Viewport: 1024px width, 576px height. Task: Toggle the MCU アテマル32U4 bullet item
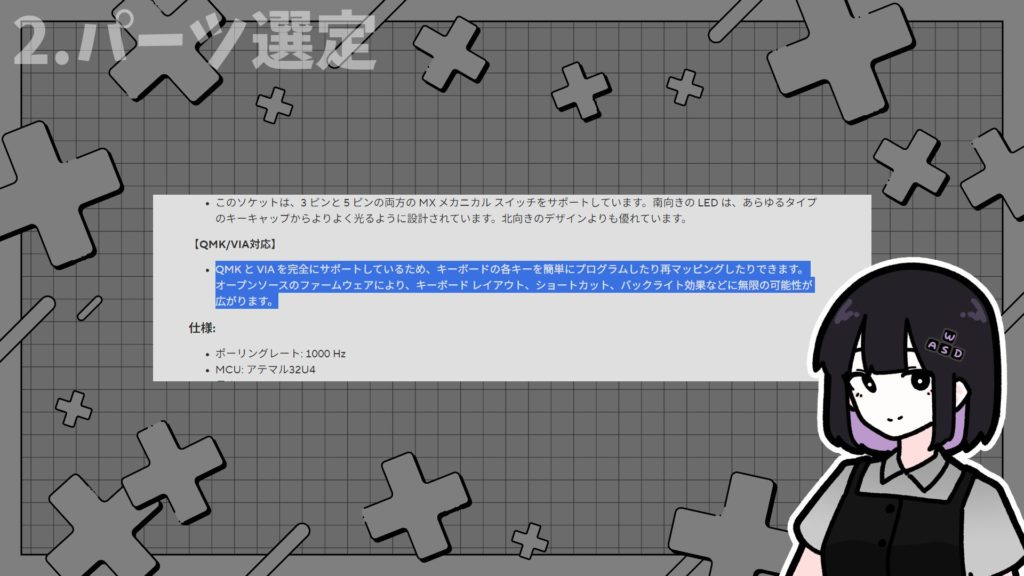(266, 368)
